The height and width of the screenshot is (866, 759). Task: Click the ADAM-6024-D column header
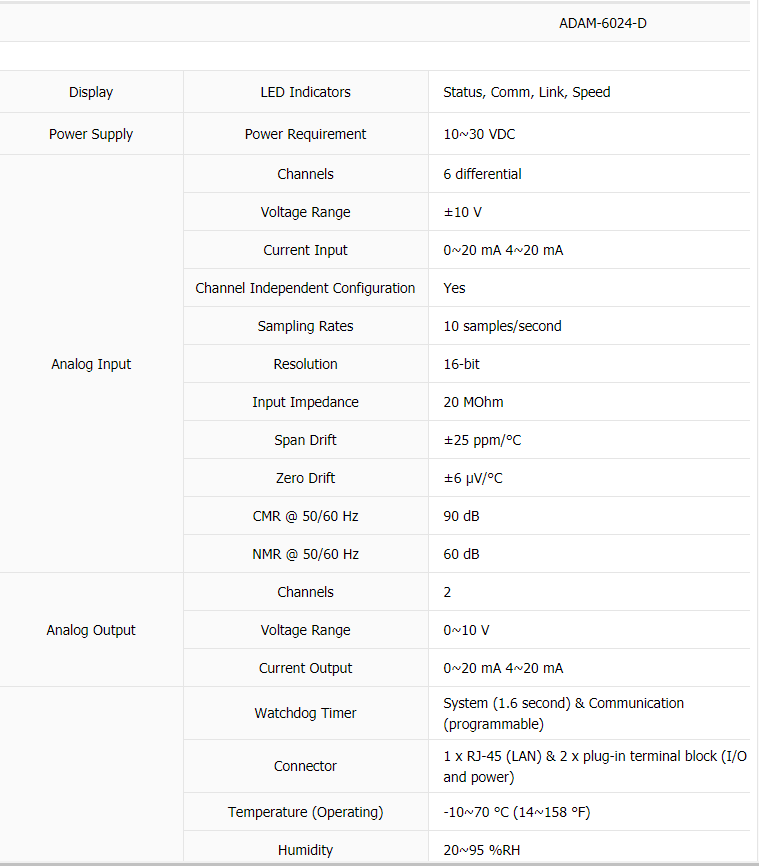602,23
